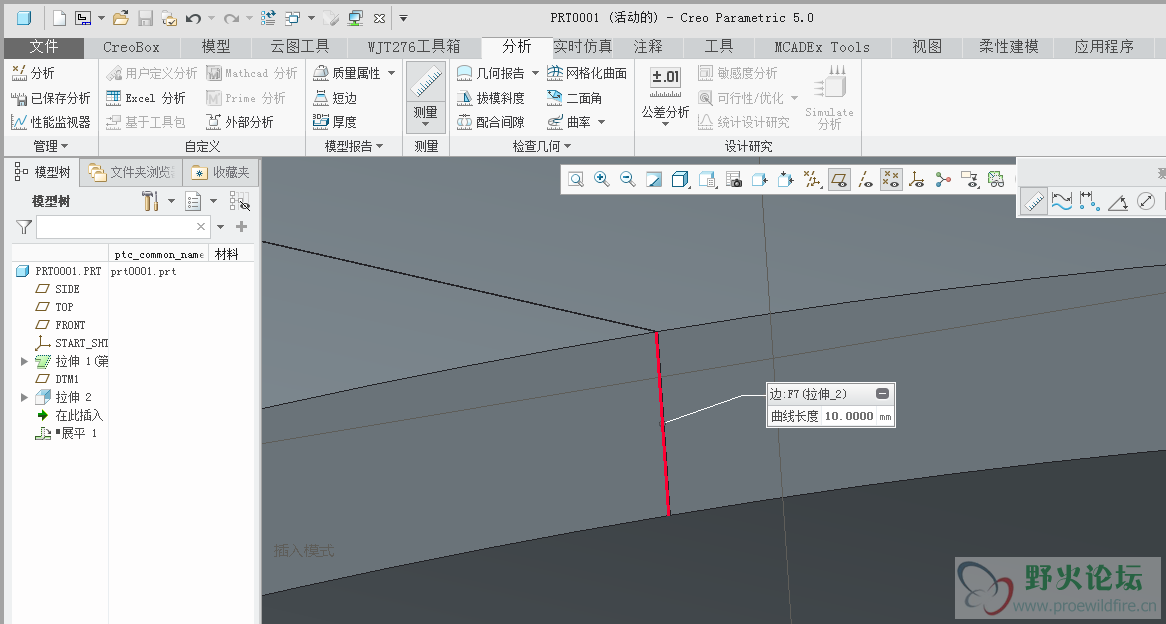The image size is (1166, 624).
Task: Toggle annotation display eye icon
Action: [x=970, y=179]
